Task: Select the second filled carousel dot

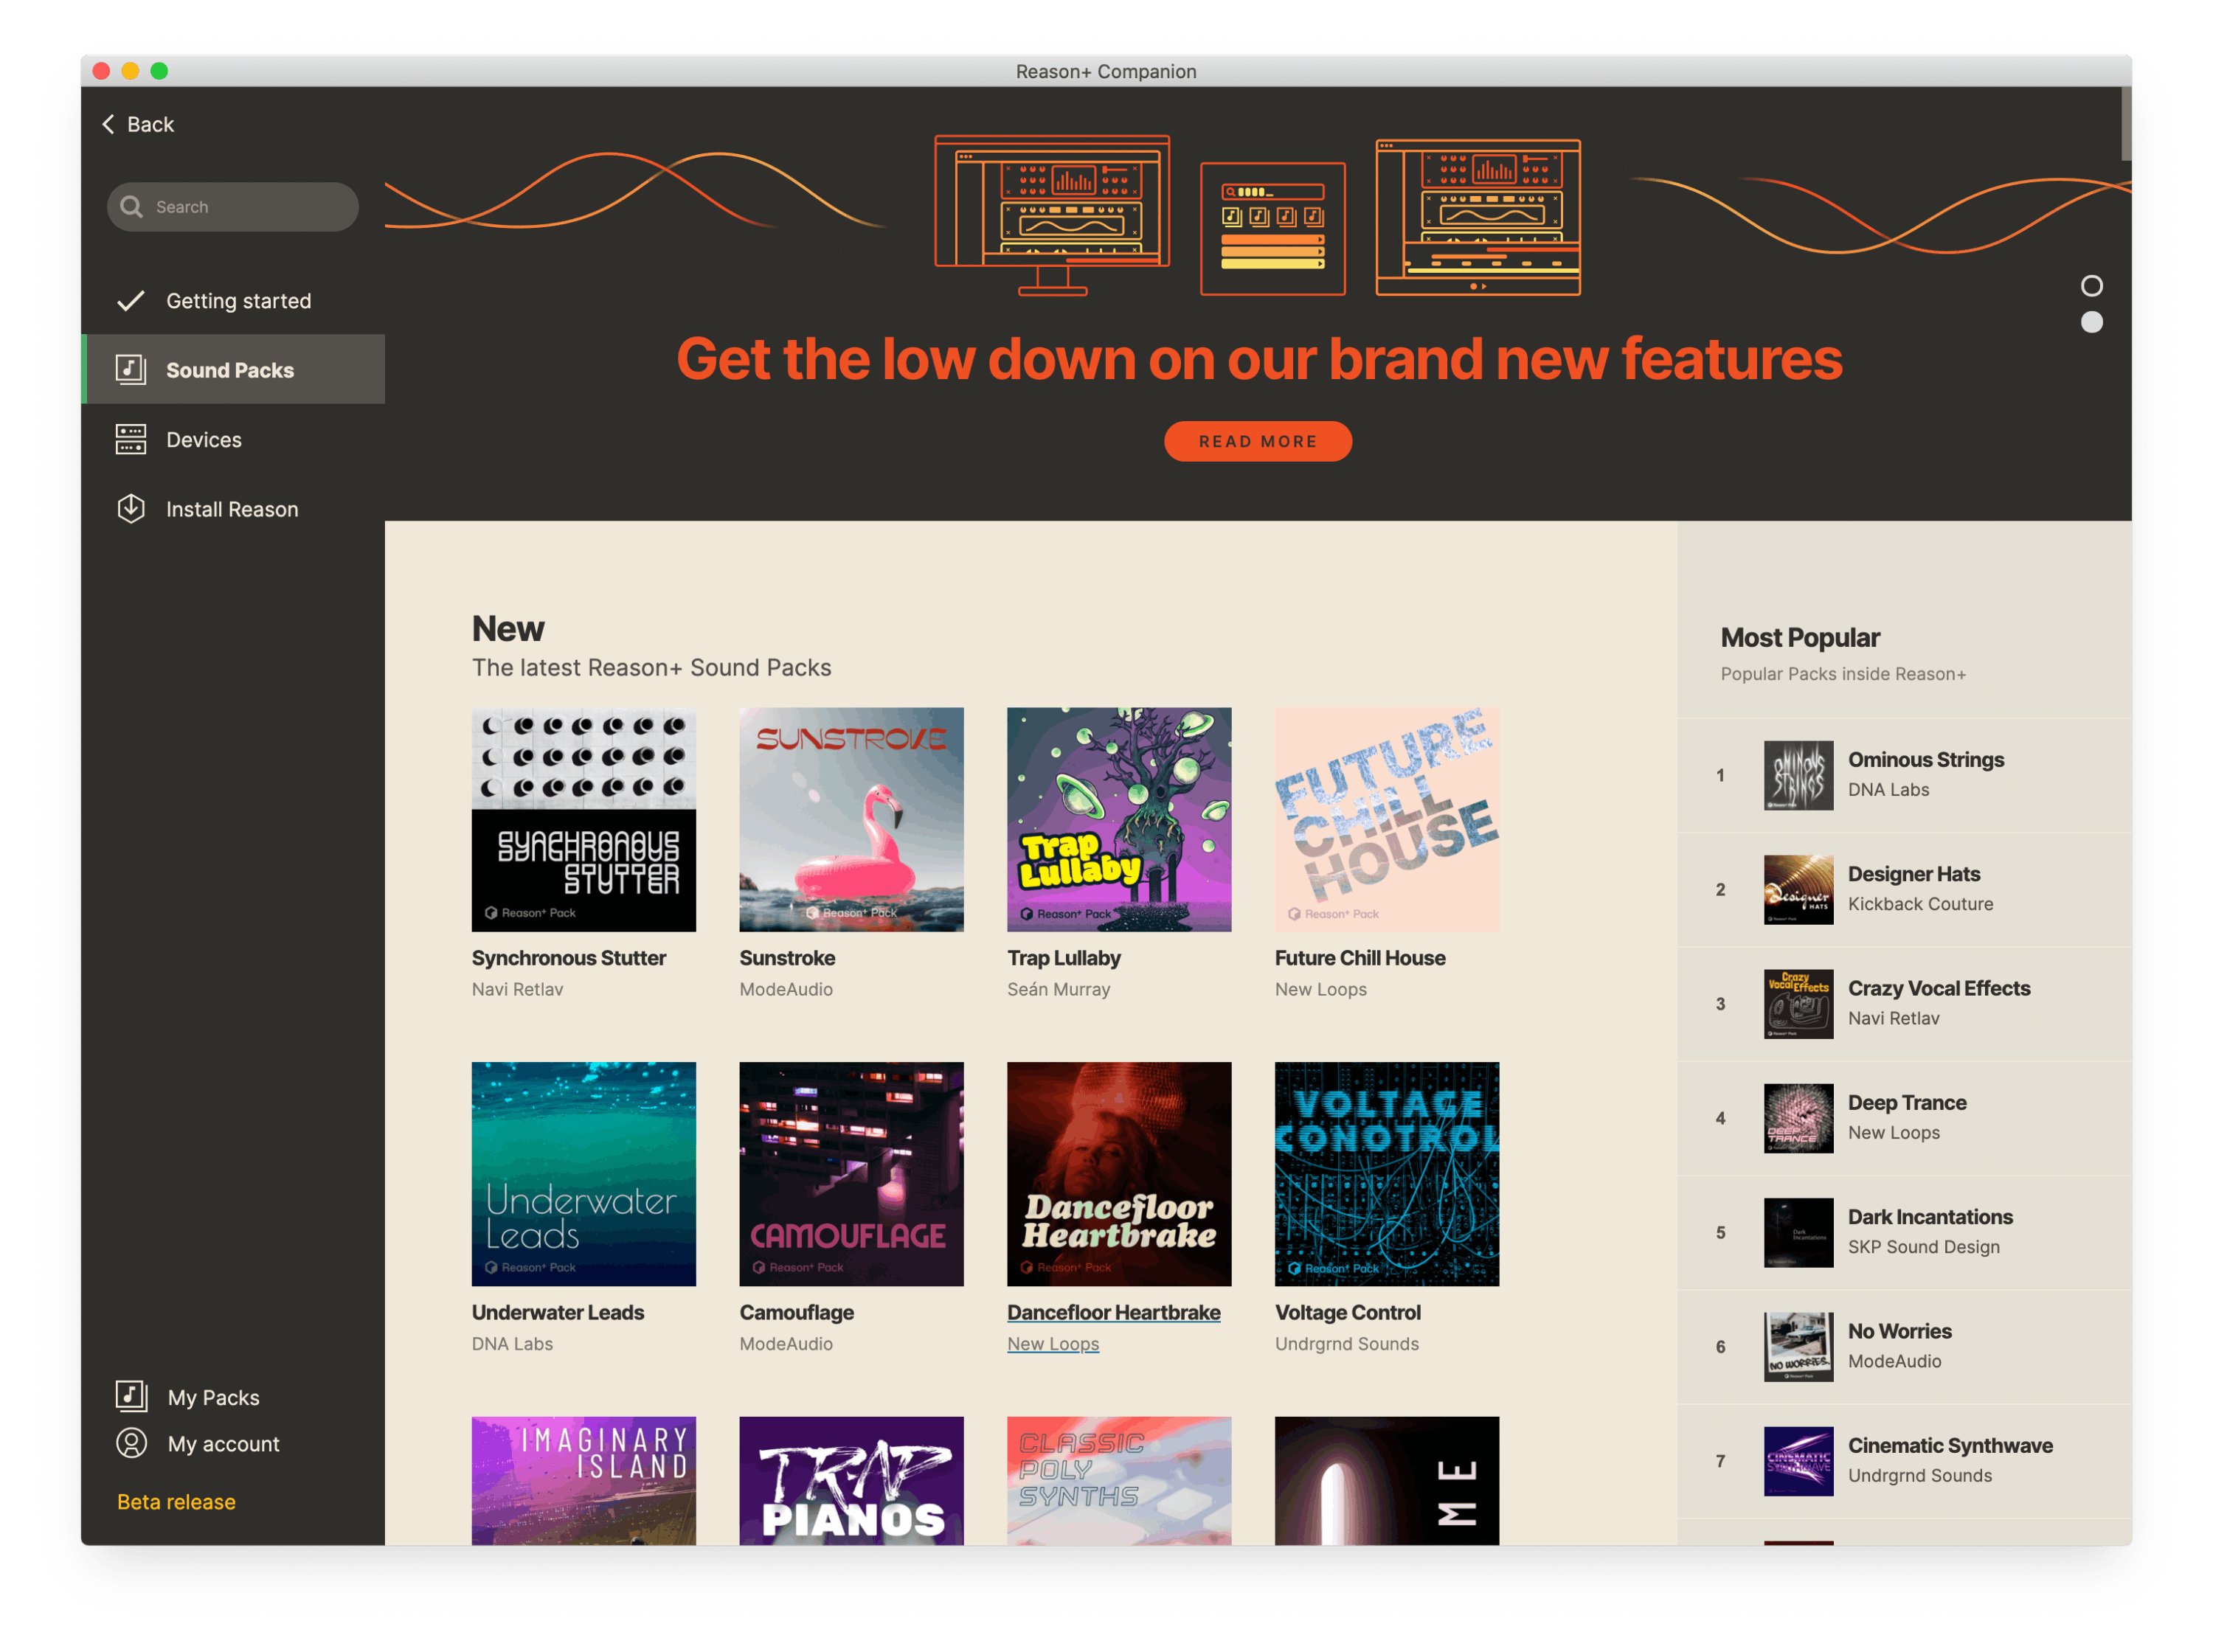Action: [2091, 322]
